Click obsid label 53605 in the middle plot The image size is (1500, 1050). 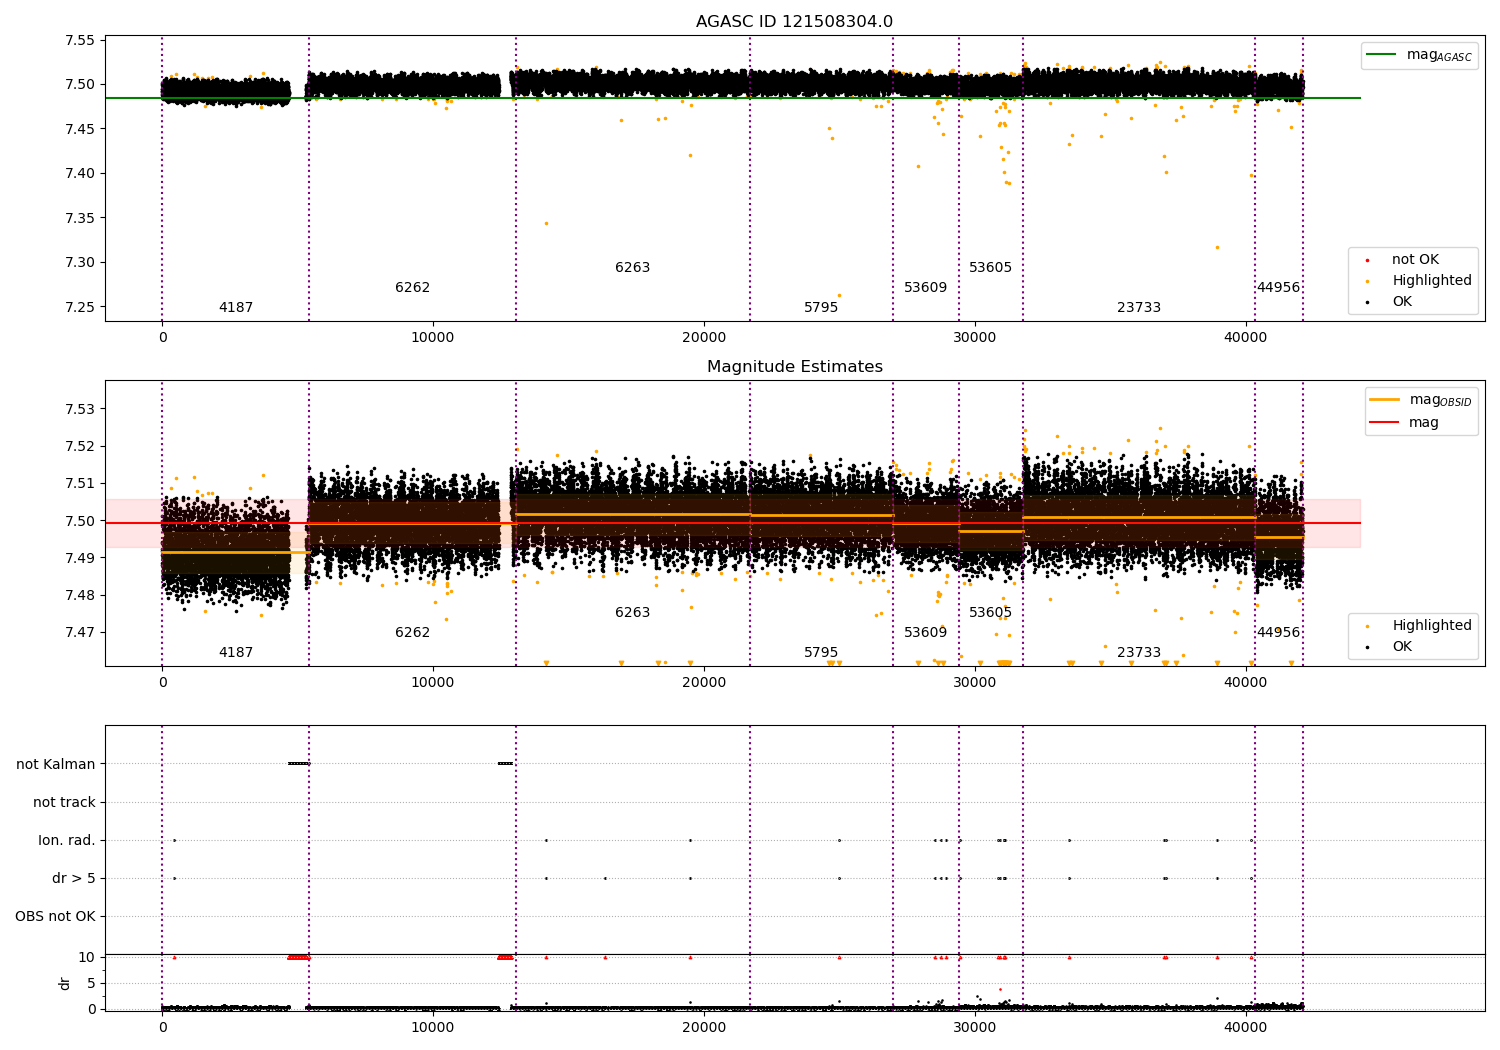click(x=990, y=613)
